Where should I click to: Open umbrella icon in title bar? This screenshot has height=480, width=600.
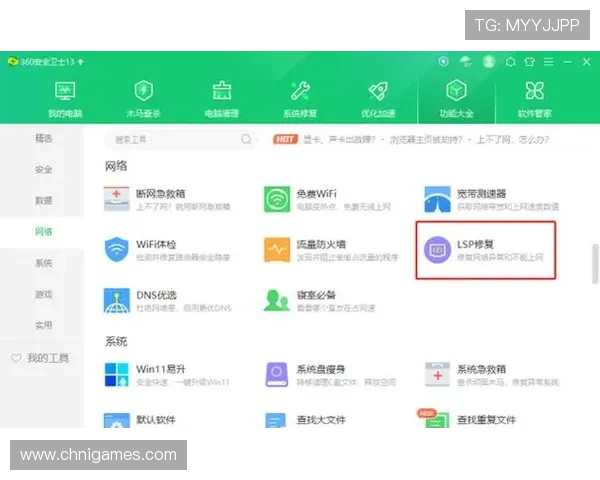(x=466, y=61)
